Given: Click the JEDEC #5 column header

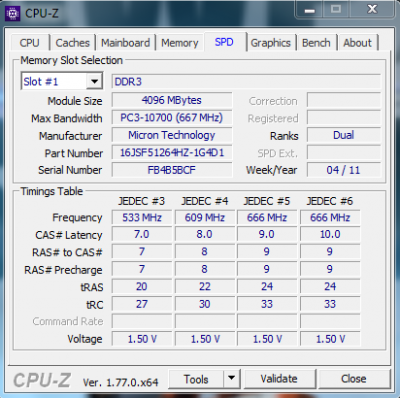Looking at the screenshot, I should coord(267,201).
